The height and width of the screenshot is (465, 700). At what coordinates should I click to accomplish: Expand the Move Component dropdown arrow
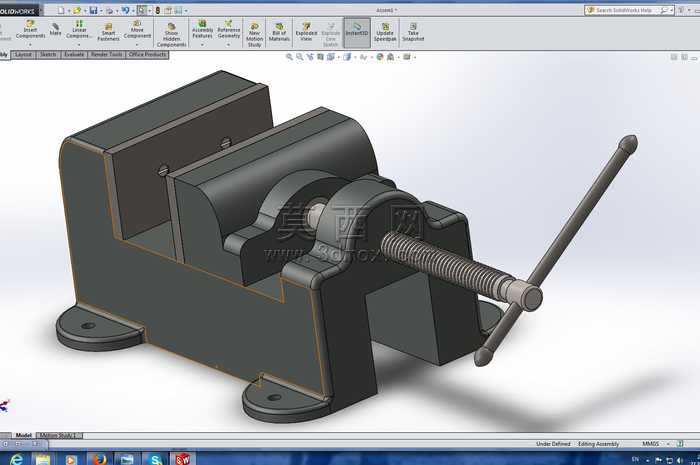click(137, 45)
